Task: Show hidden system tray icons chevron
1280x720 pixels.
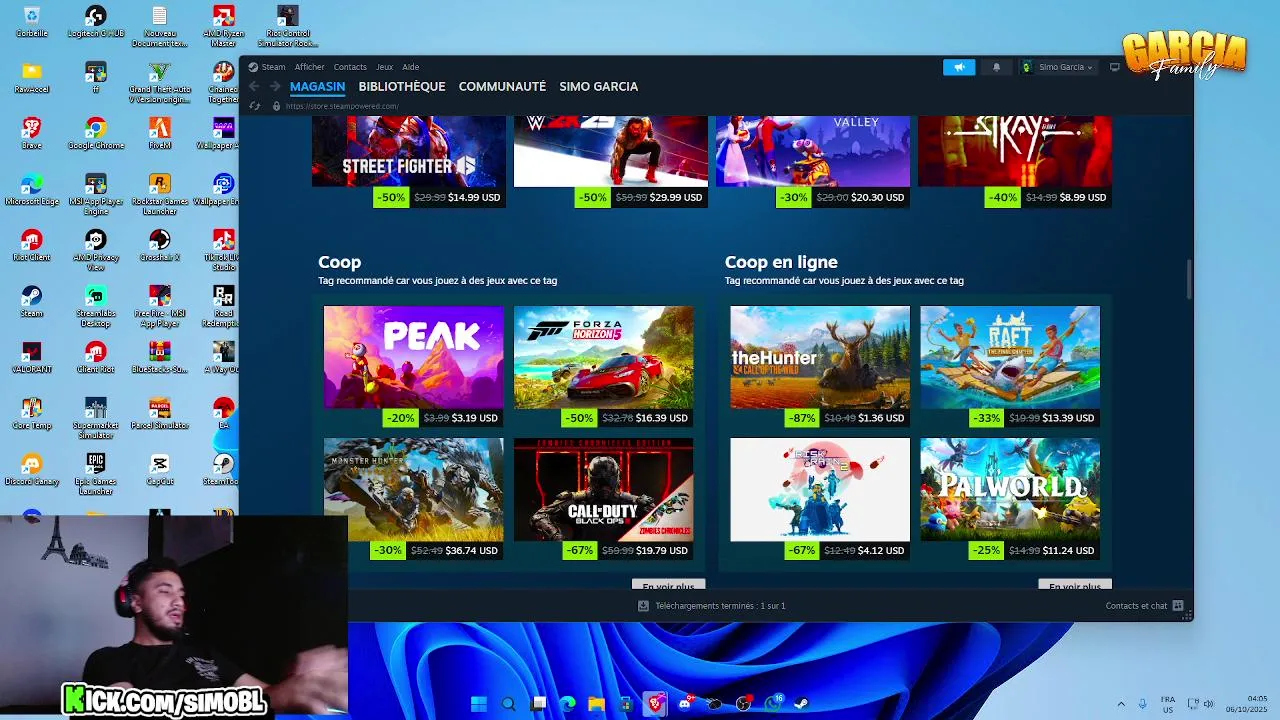Action: coord(1120,704)
